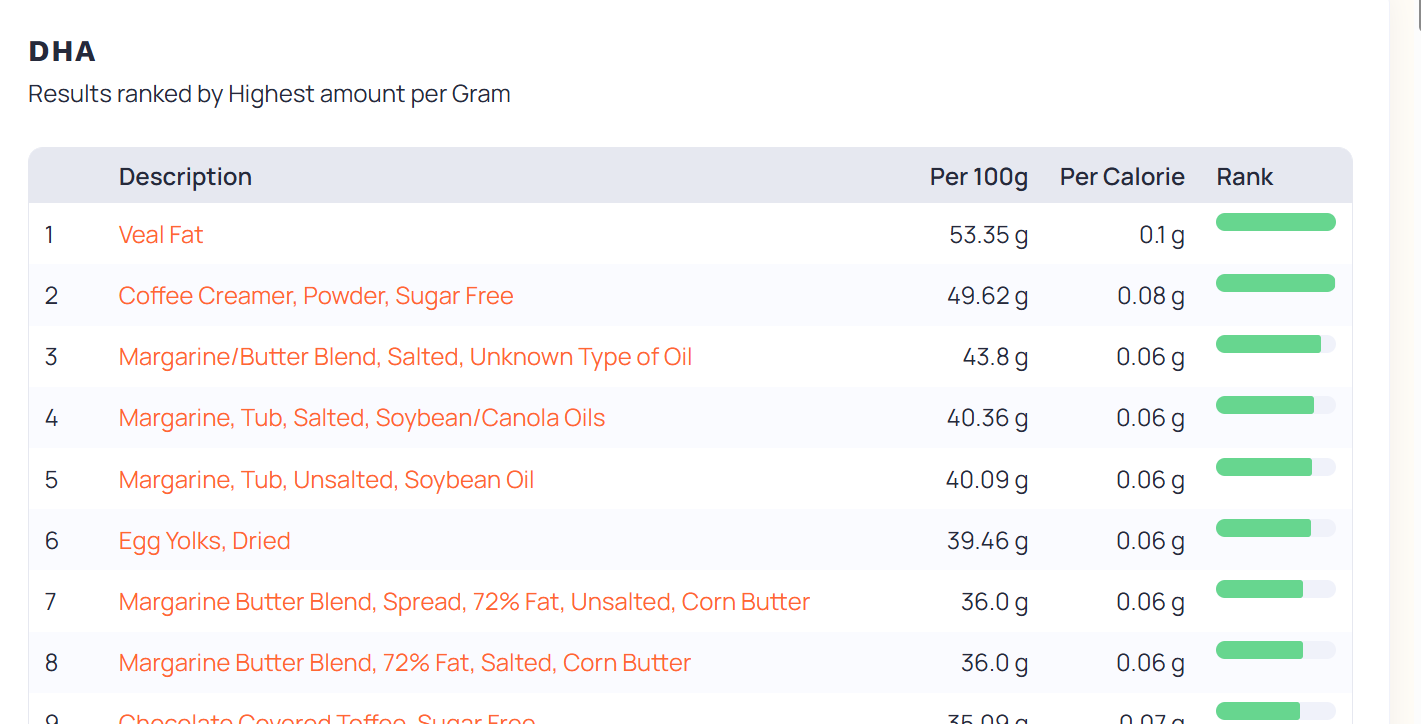Viewport: 1421px width, 724px height.
Task: Select Margarine, Tub, Unsalted, Soybean Oil
Action: pos(326,480)
